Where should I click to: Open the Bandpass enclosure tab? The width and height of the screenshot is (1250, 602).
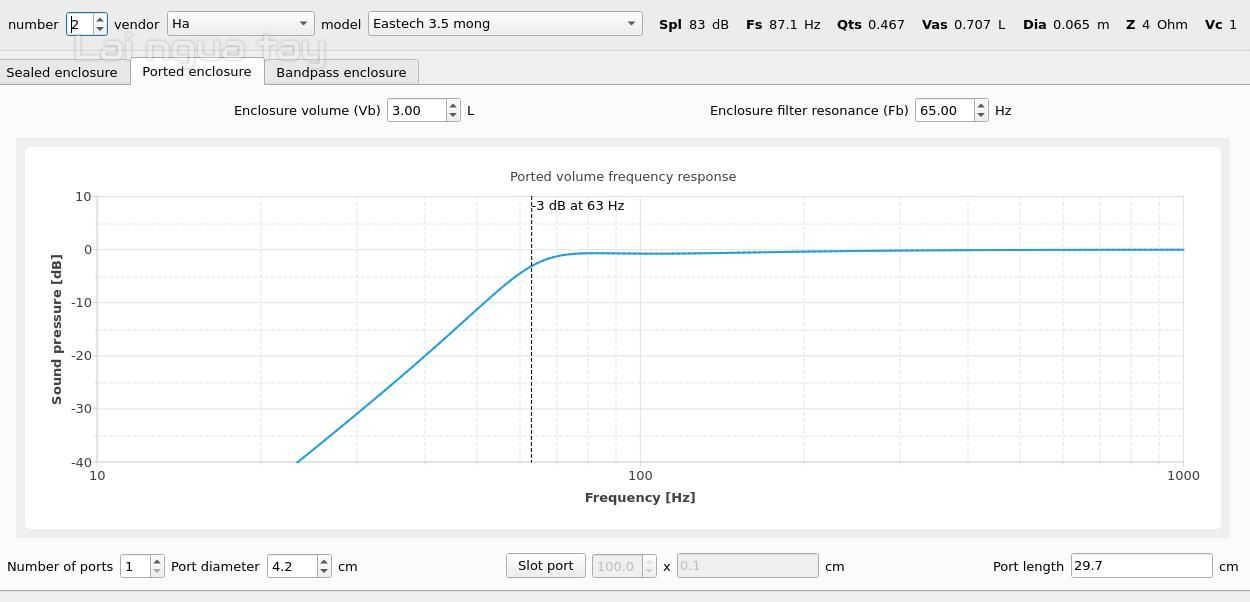coord(341,72)
